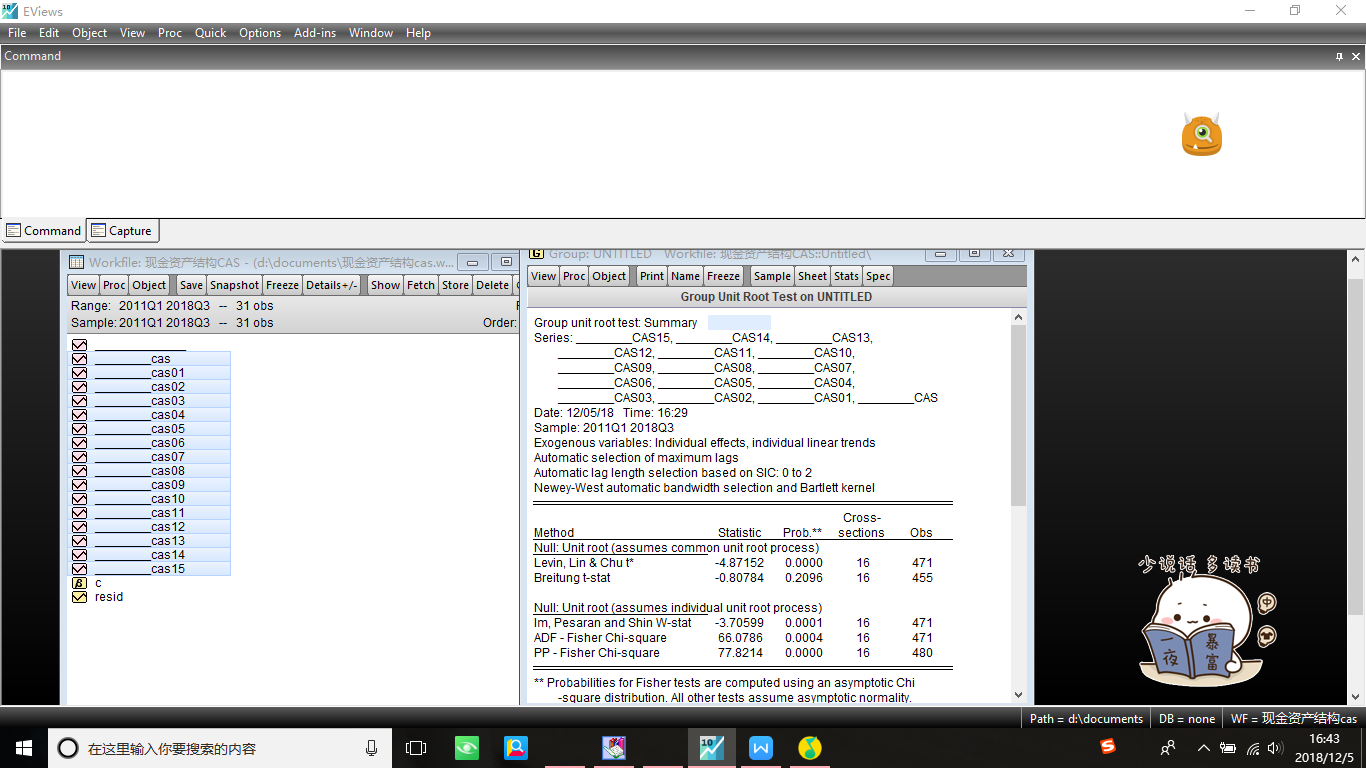Image resolution: width=1366 pixels, height=768 pixels.
Task: Open the Add-ins menu
Action: (315, 33)
